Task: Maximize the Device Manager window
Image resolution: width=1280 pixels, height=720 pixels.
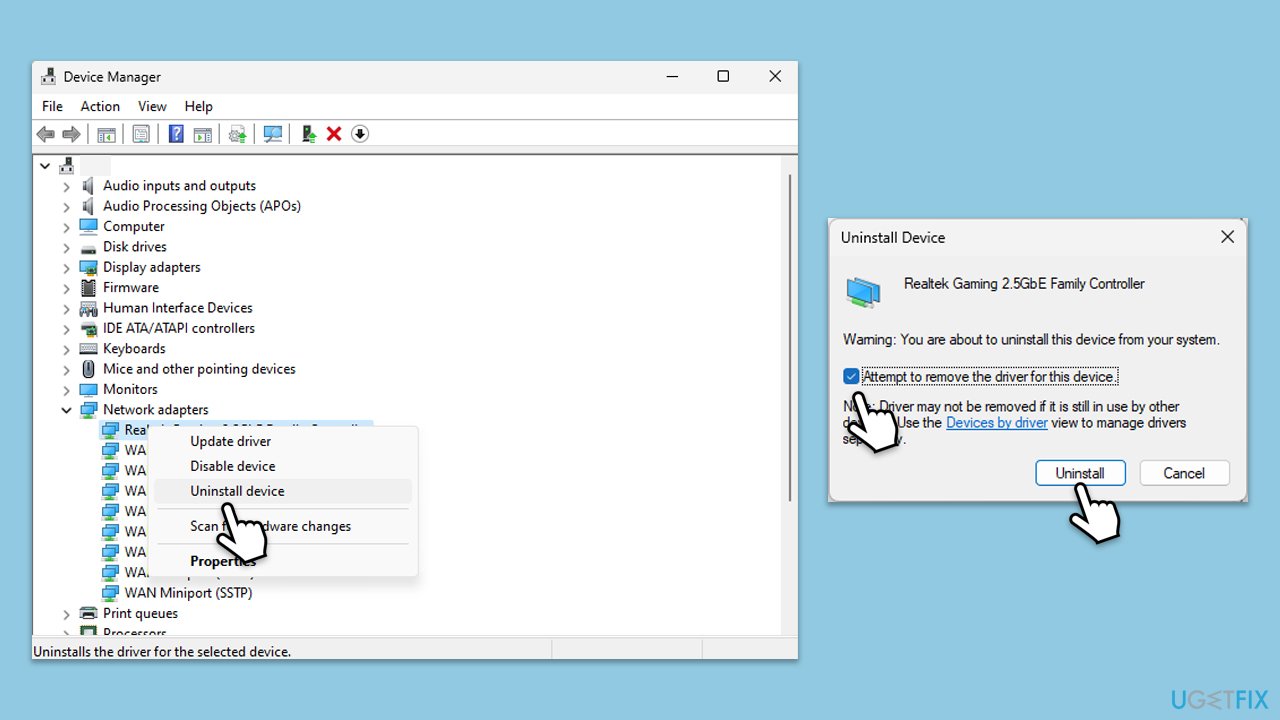Action: 723,76
